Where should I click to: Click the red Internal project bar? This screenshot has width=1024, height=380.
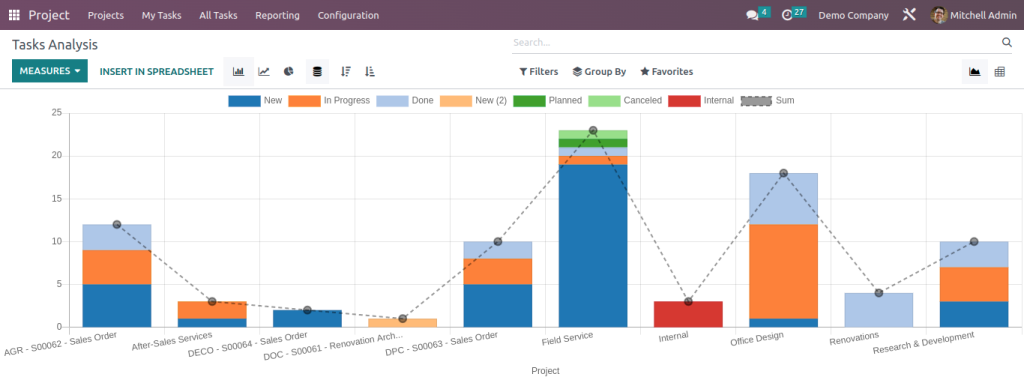(688, 314)
